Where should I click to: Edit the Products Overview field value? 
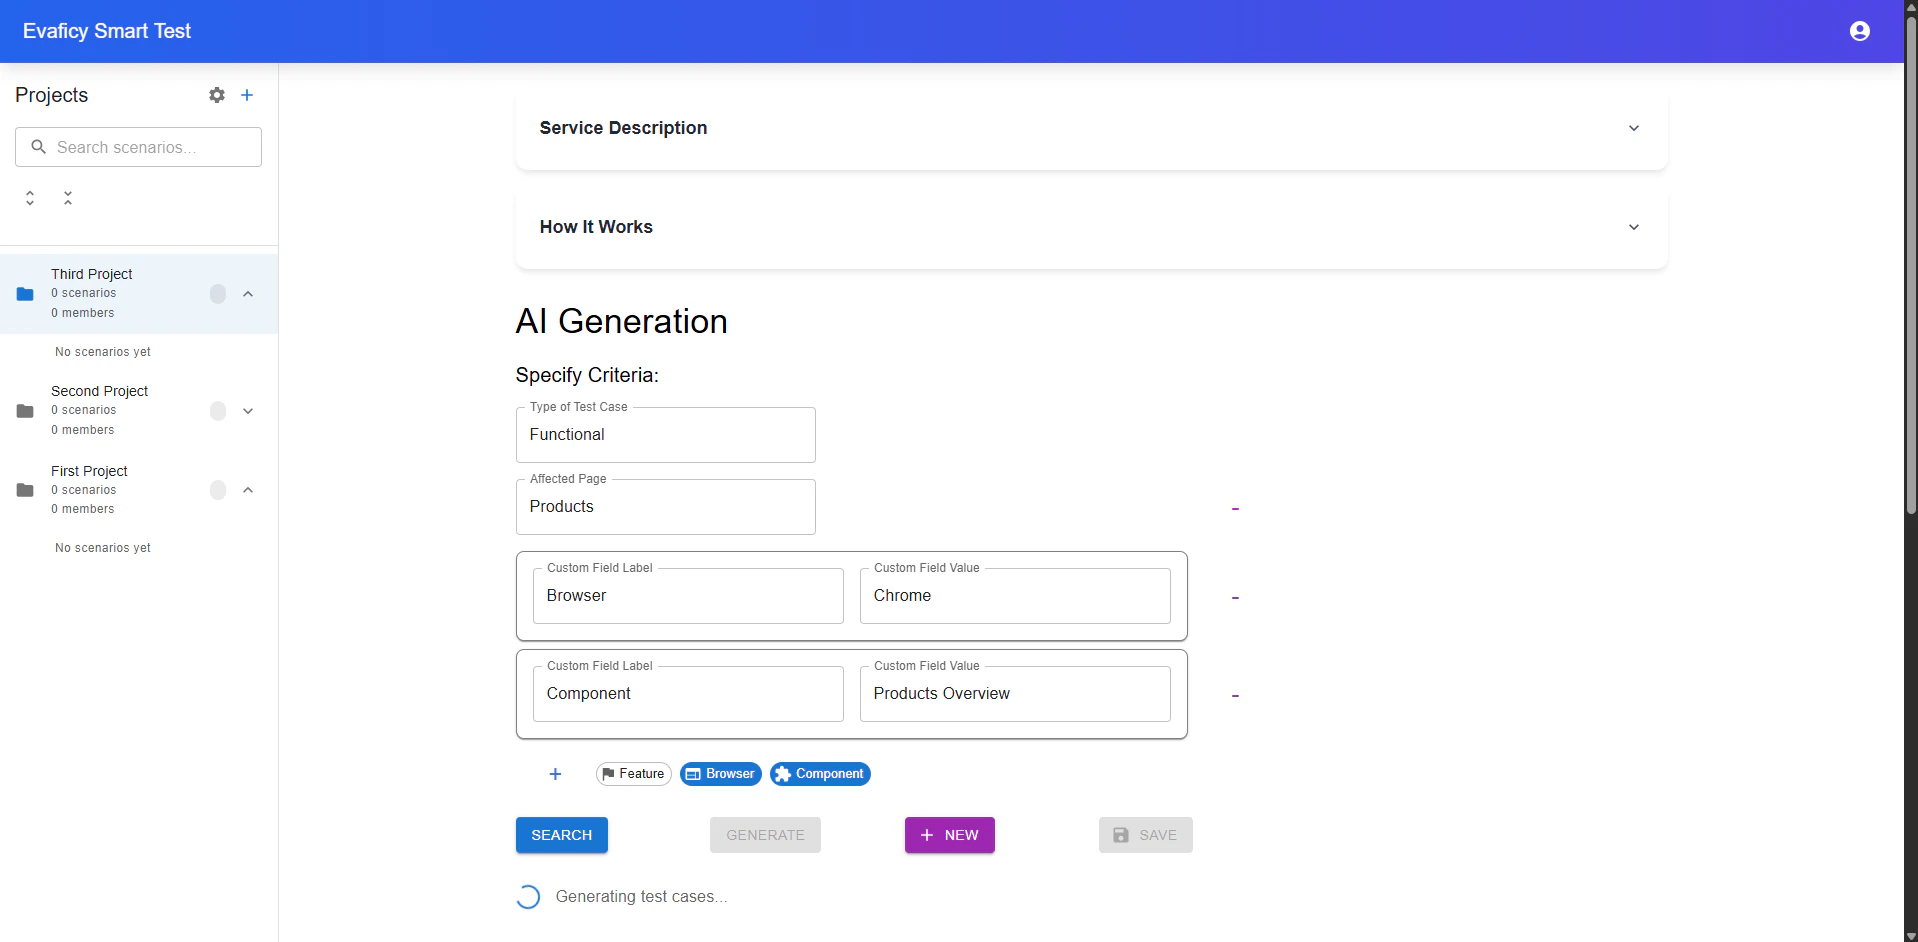[x=1015, y=694]
